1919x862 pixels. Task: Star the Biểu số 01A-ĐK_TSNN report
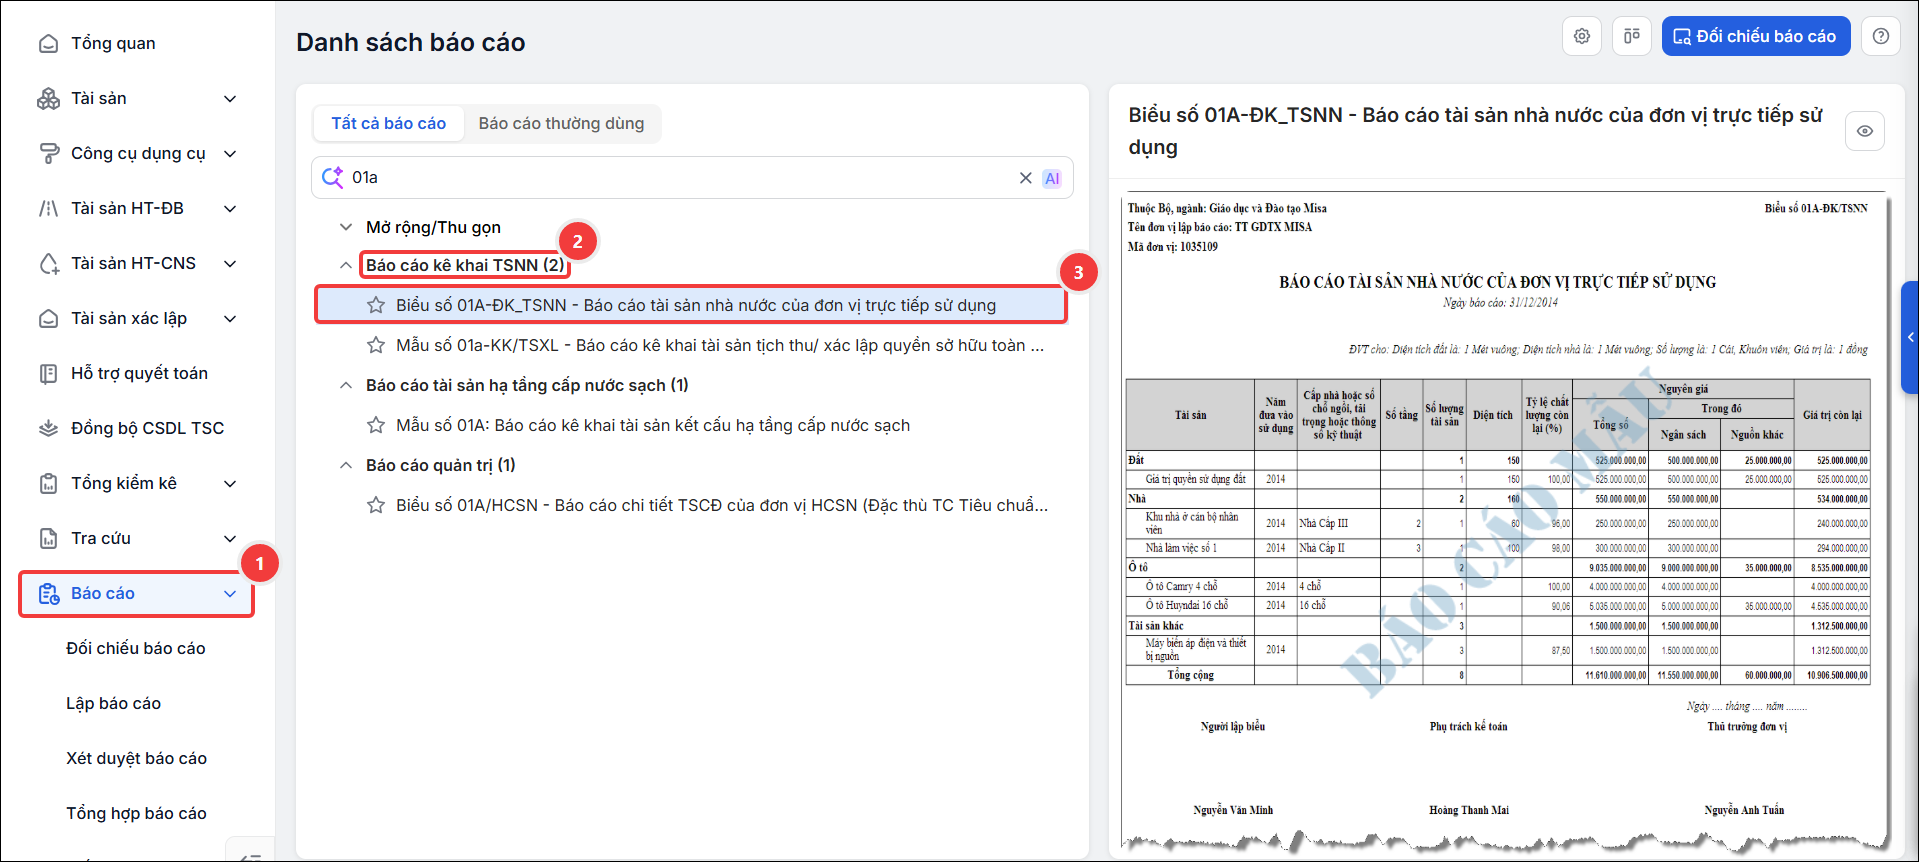376,305
